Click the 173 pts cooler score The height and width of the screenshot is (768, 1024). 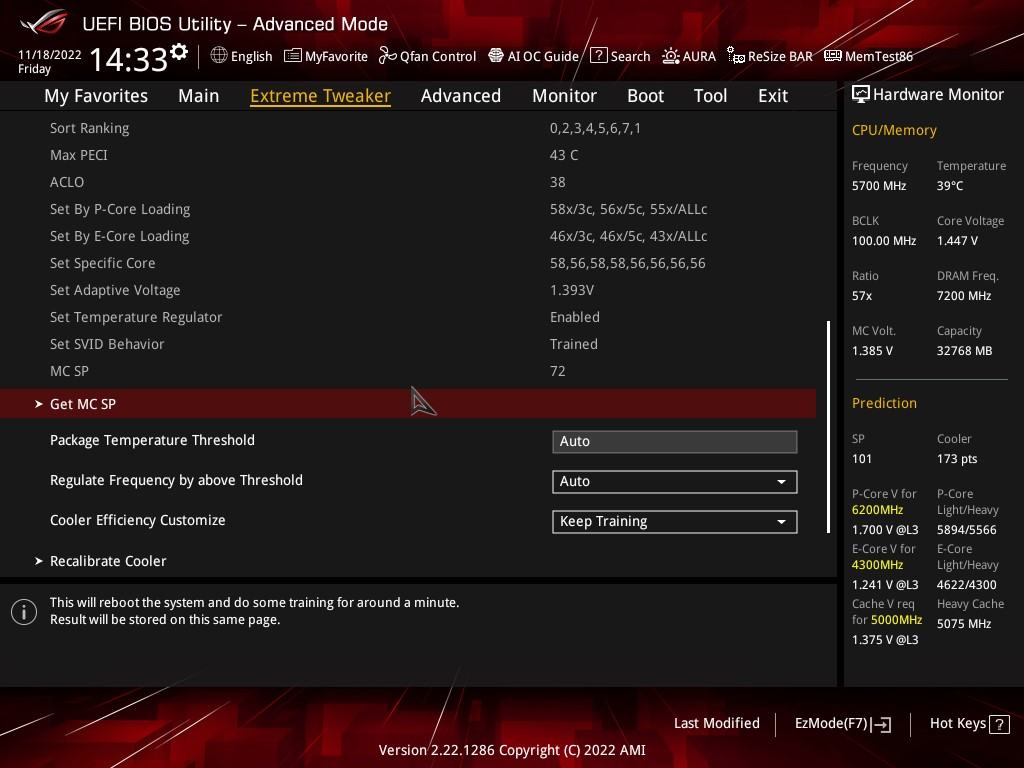(x=957, y=459)
